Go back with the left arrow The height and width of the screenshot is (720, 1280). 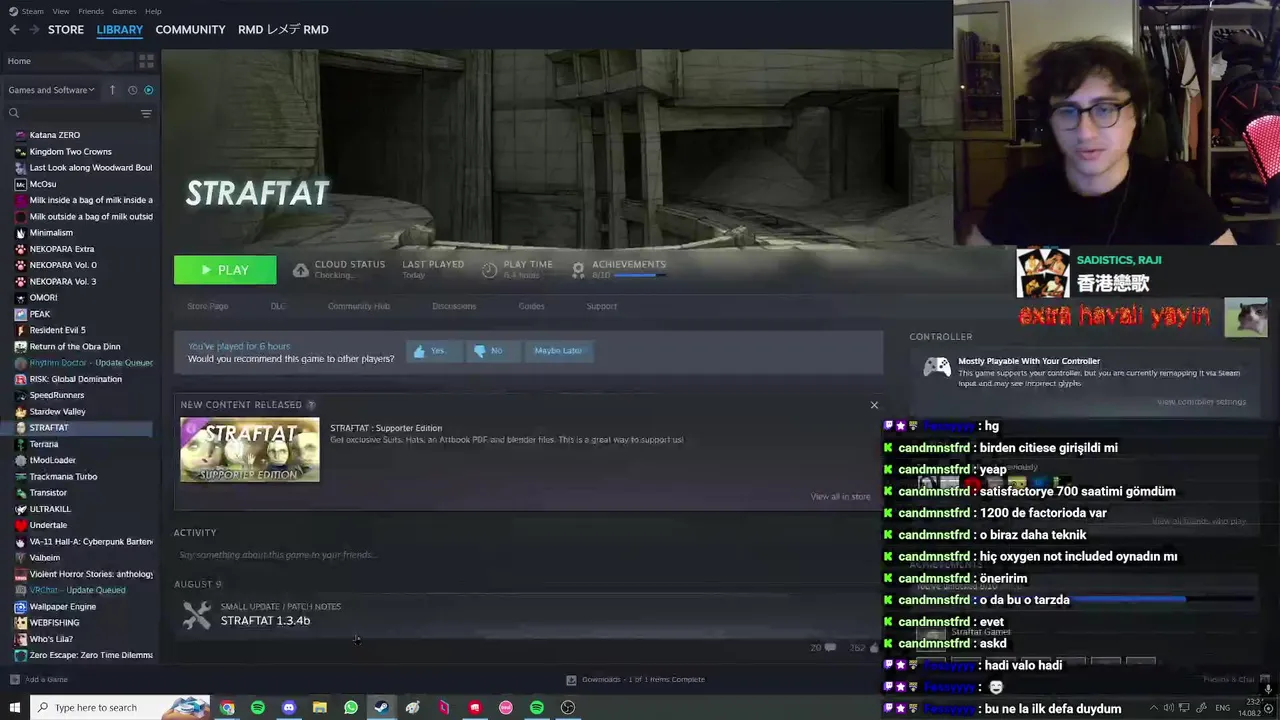14,30
